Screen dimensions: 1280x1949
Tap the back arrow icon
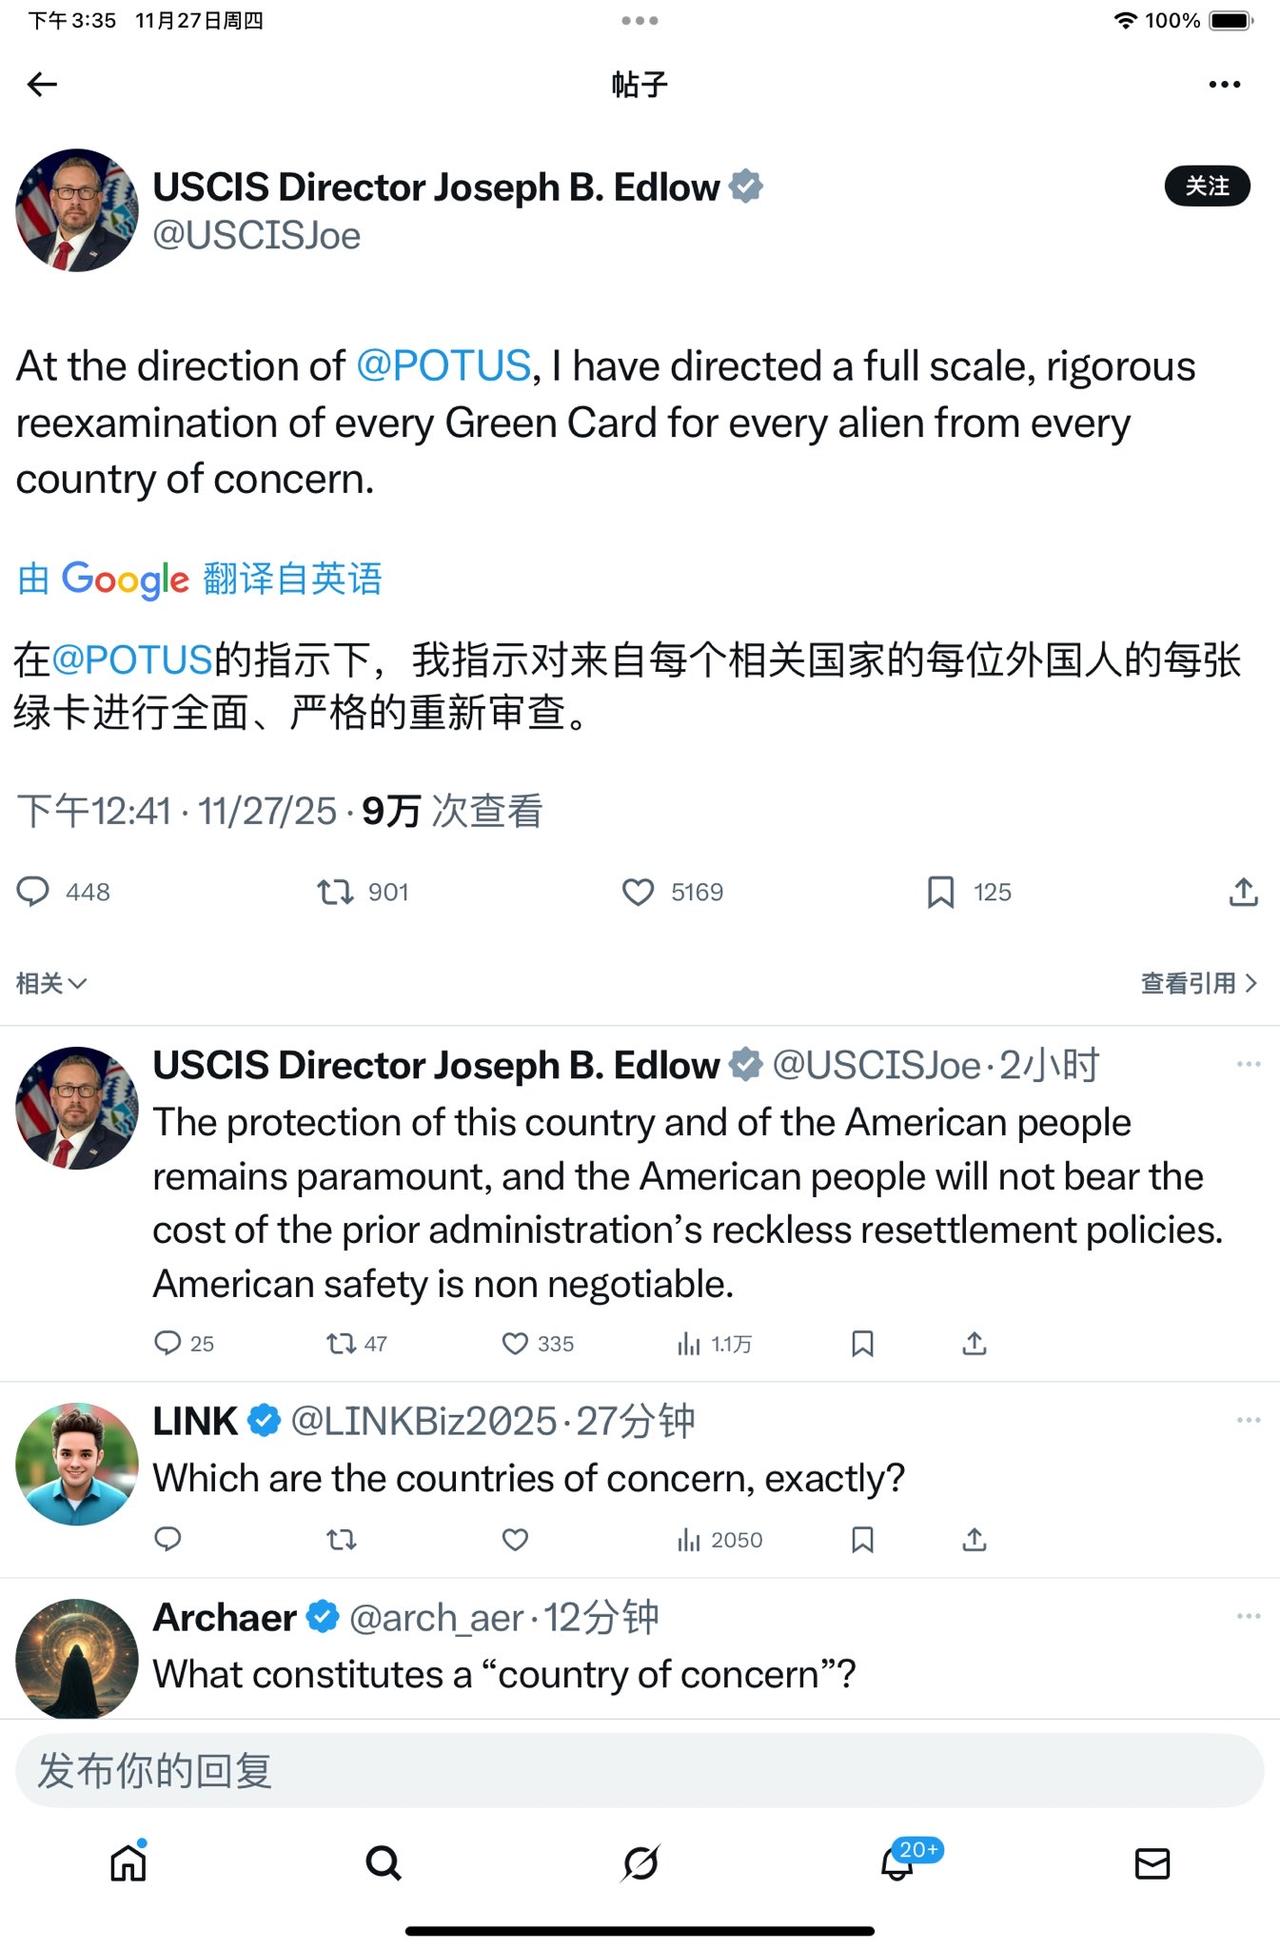[42, 84]
